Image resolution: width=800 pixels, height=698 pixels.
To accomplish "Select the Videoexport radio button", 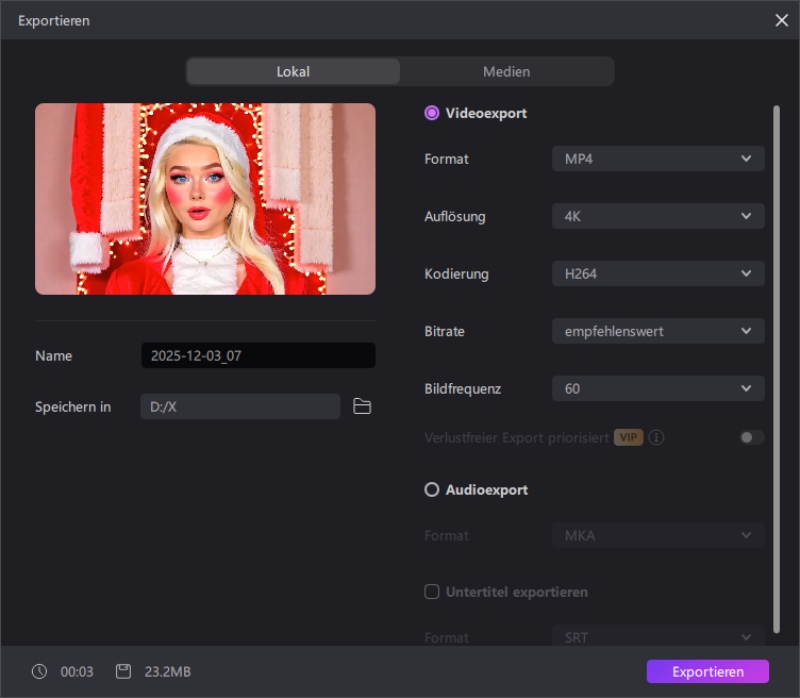I will click(x=431, y=113).
